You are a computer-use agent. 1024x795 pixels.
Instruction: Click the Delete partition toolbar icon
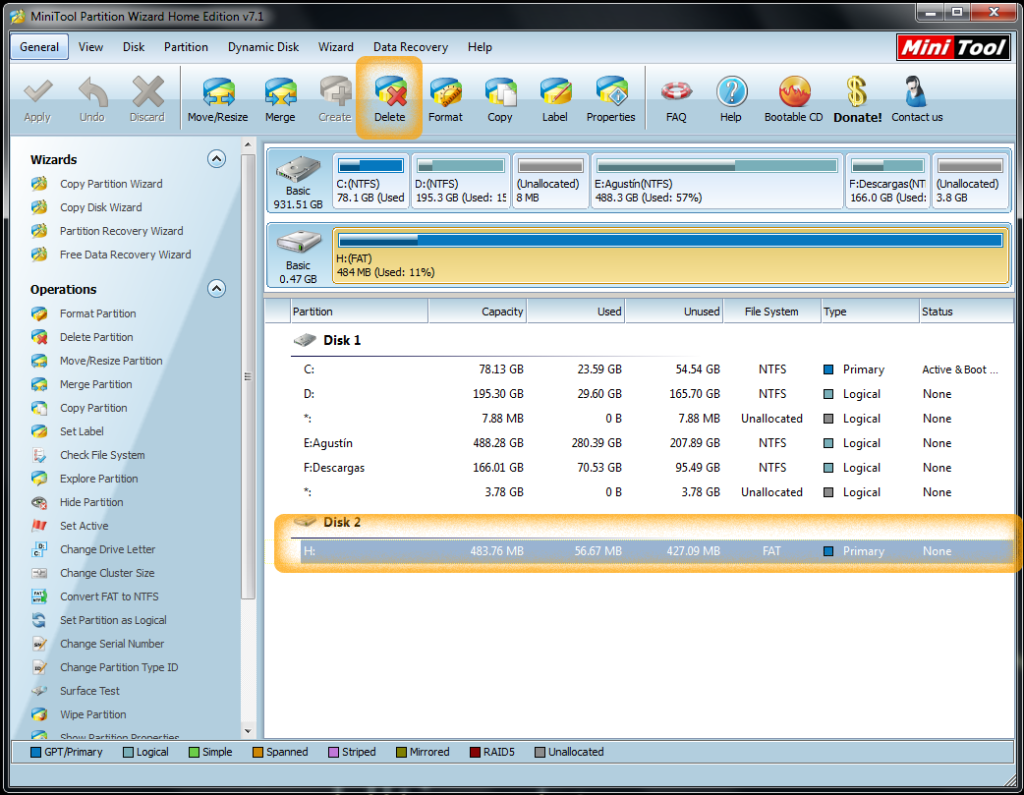coord(390,99)
